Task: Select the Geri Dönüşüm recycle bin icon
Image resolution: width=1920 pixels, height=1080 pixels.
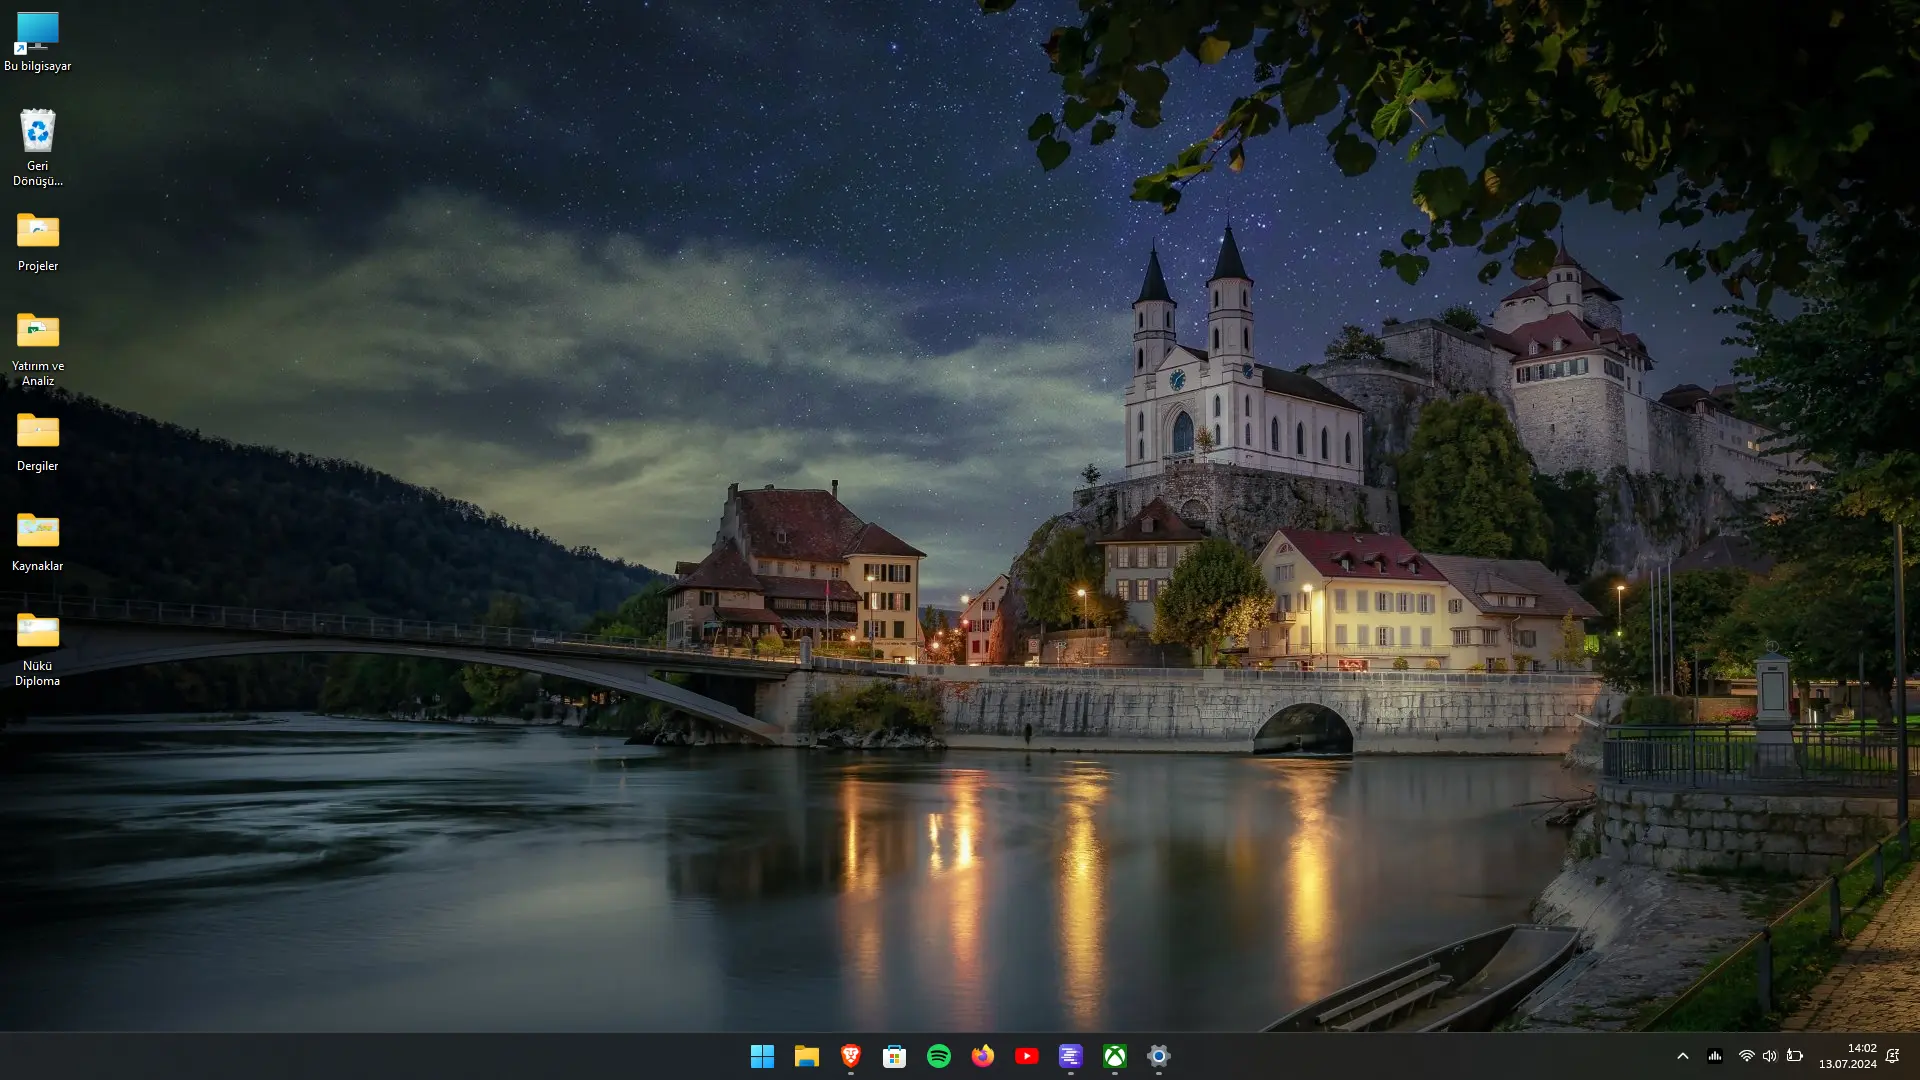Action: [37, 147]
